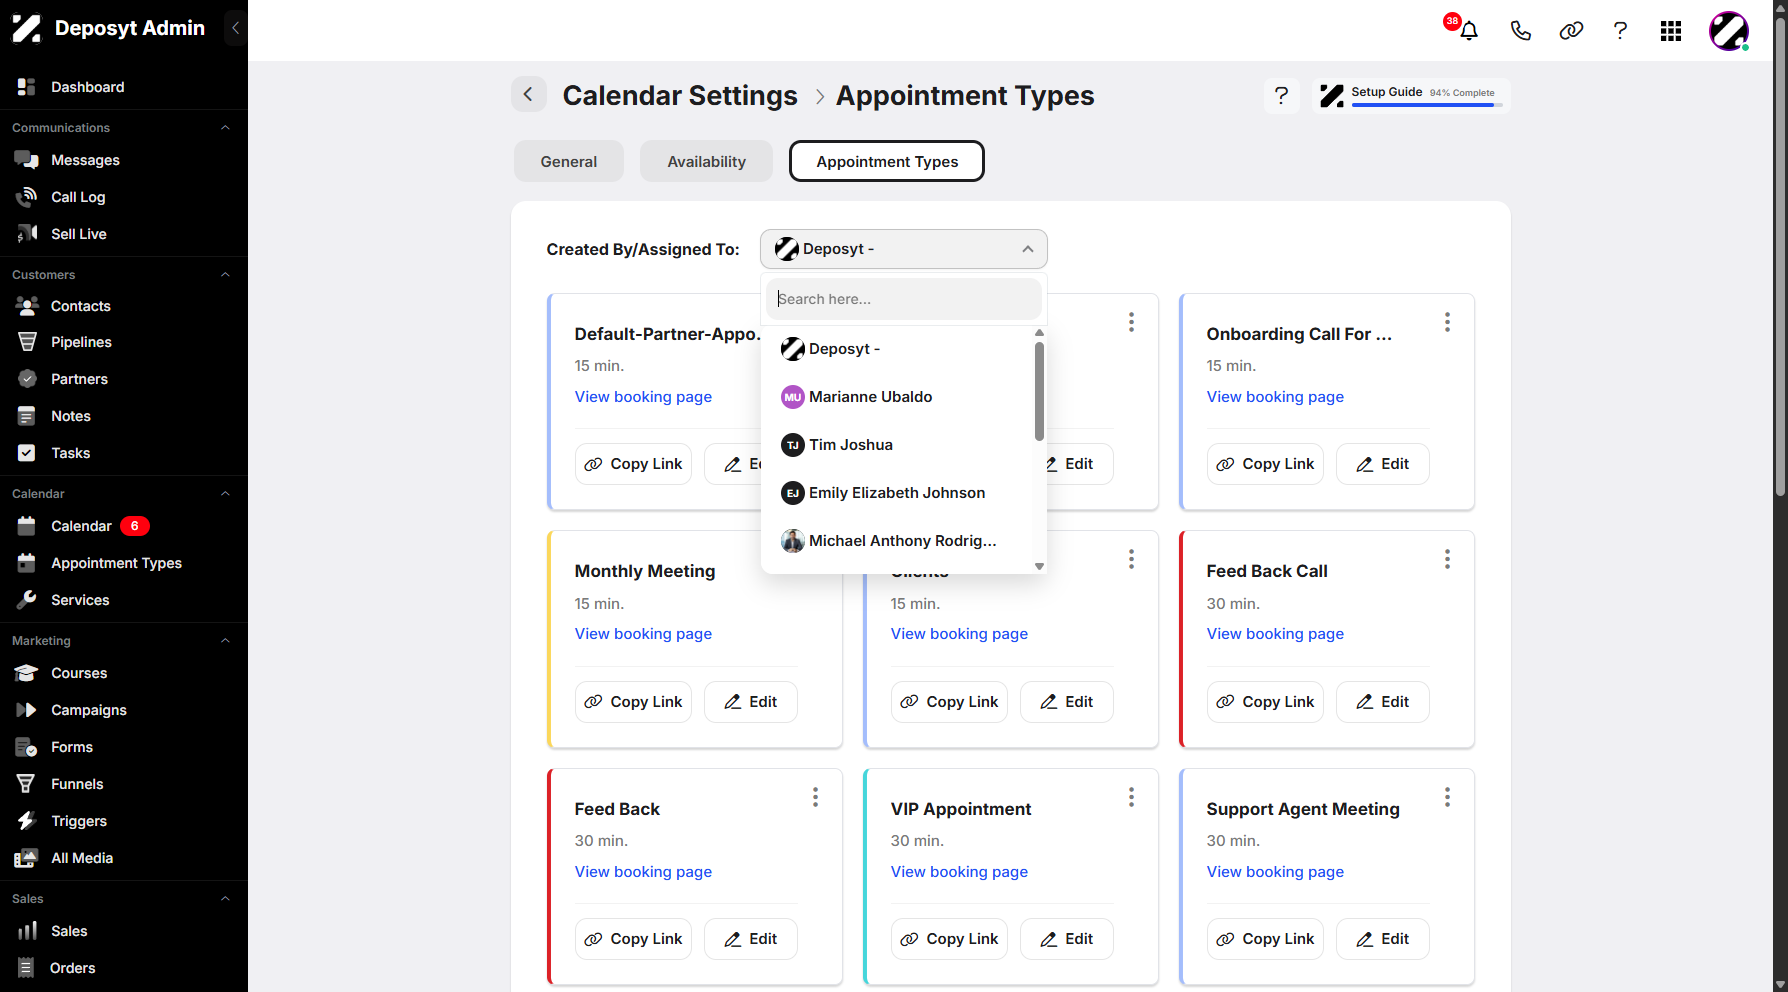This screenshot has width=1788, height=992.
Task: Click the Setup Guide progress bar
Action: click(1426, 105)
